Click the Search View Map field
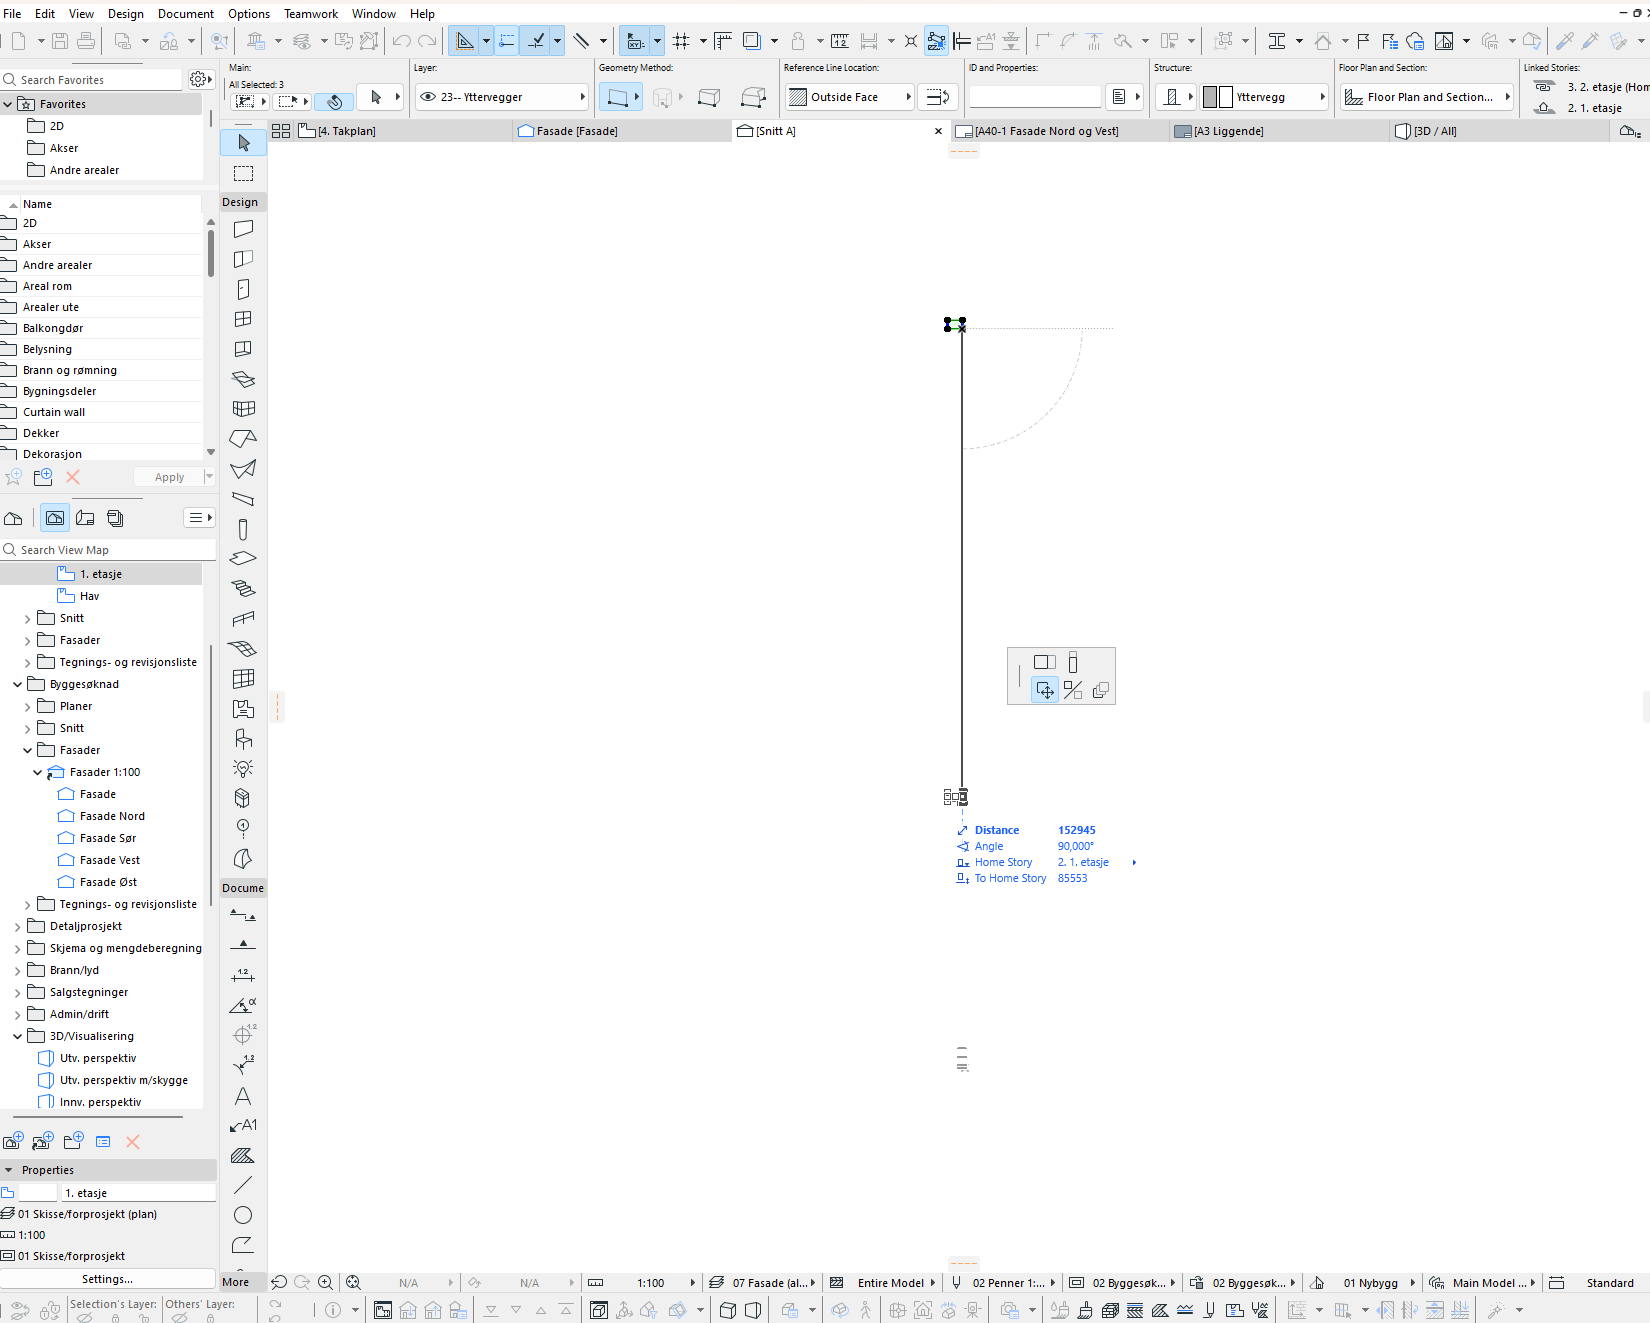This screenshot has height=1323, width=1650. (110, 550)
